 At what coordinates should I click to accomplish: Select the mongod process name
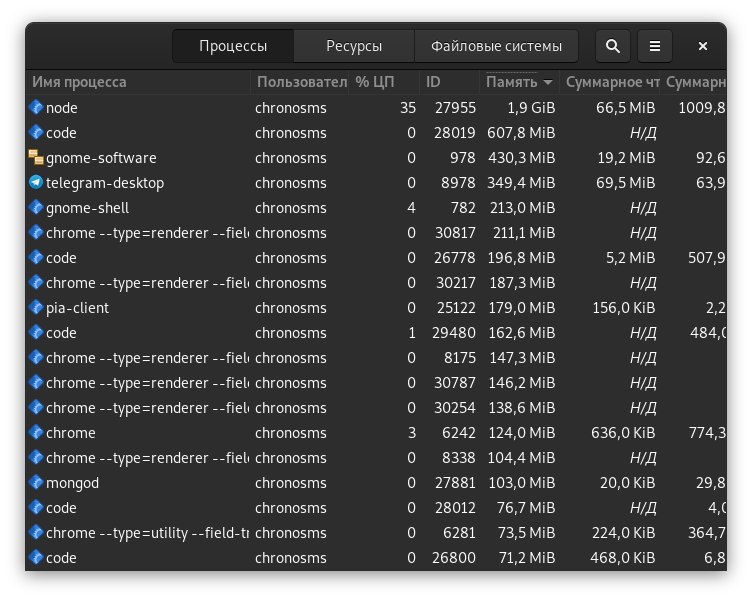(x=72, y=483)
